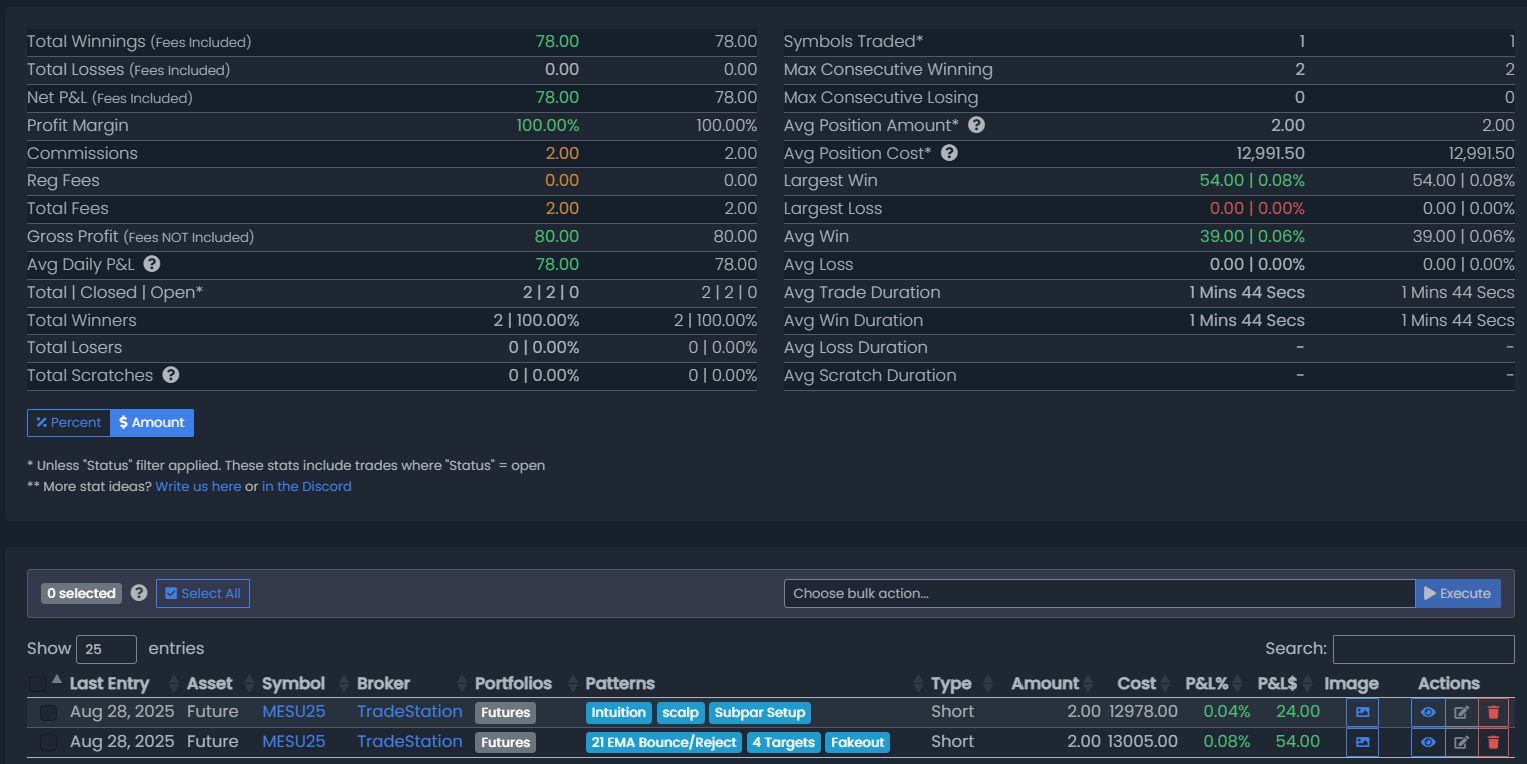Open image for the Fakeout trade
Viewport: 1527px width, 764px height.
(1362, 743)
